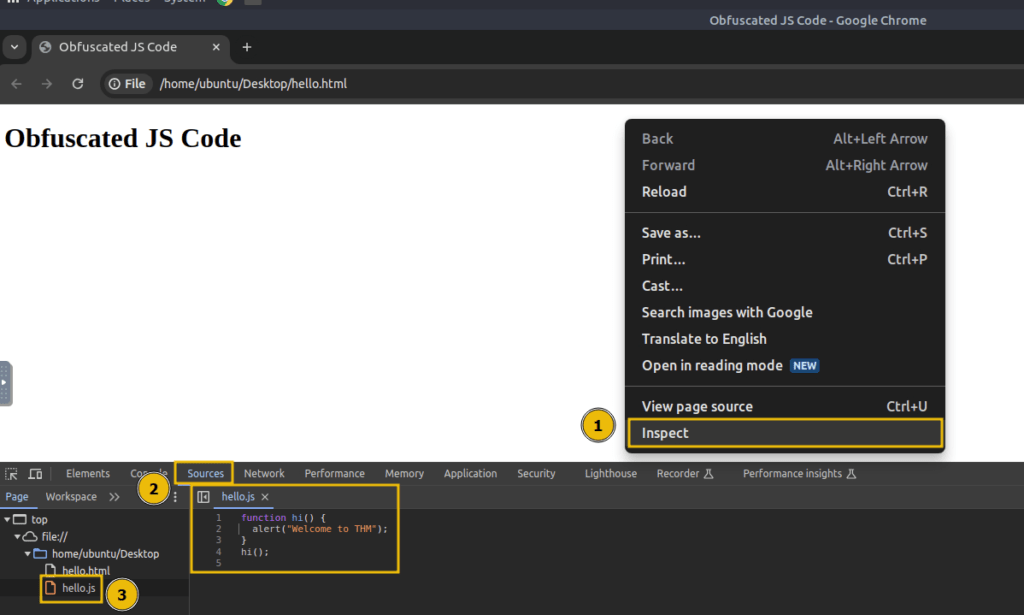Viewport: 1024px width, 615px height.
Task: Show more navigator tabs chevron
Action: pyautogui.click(x=114, y=497)
